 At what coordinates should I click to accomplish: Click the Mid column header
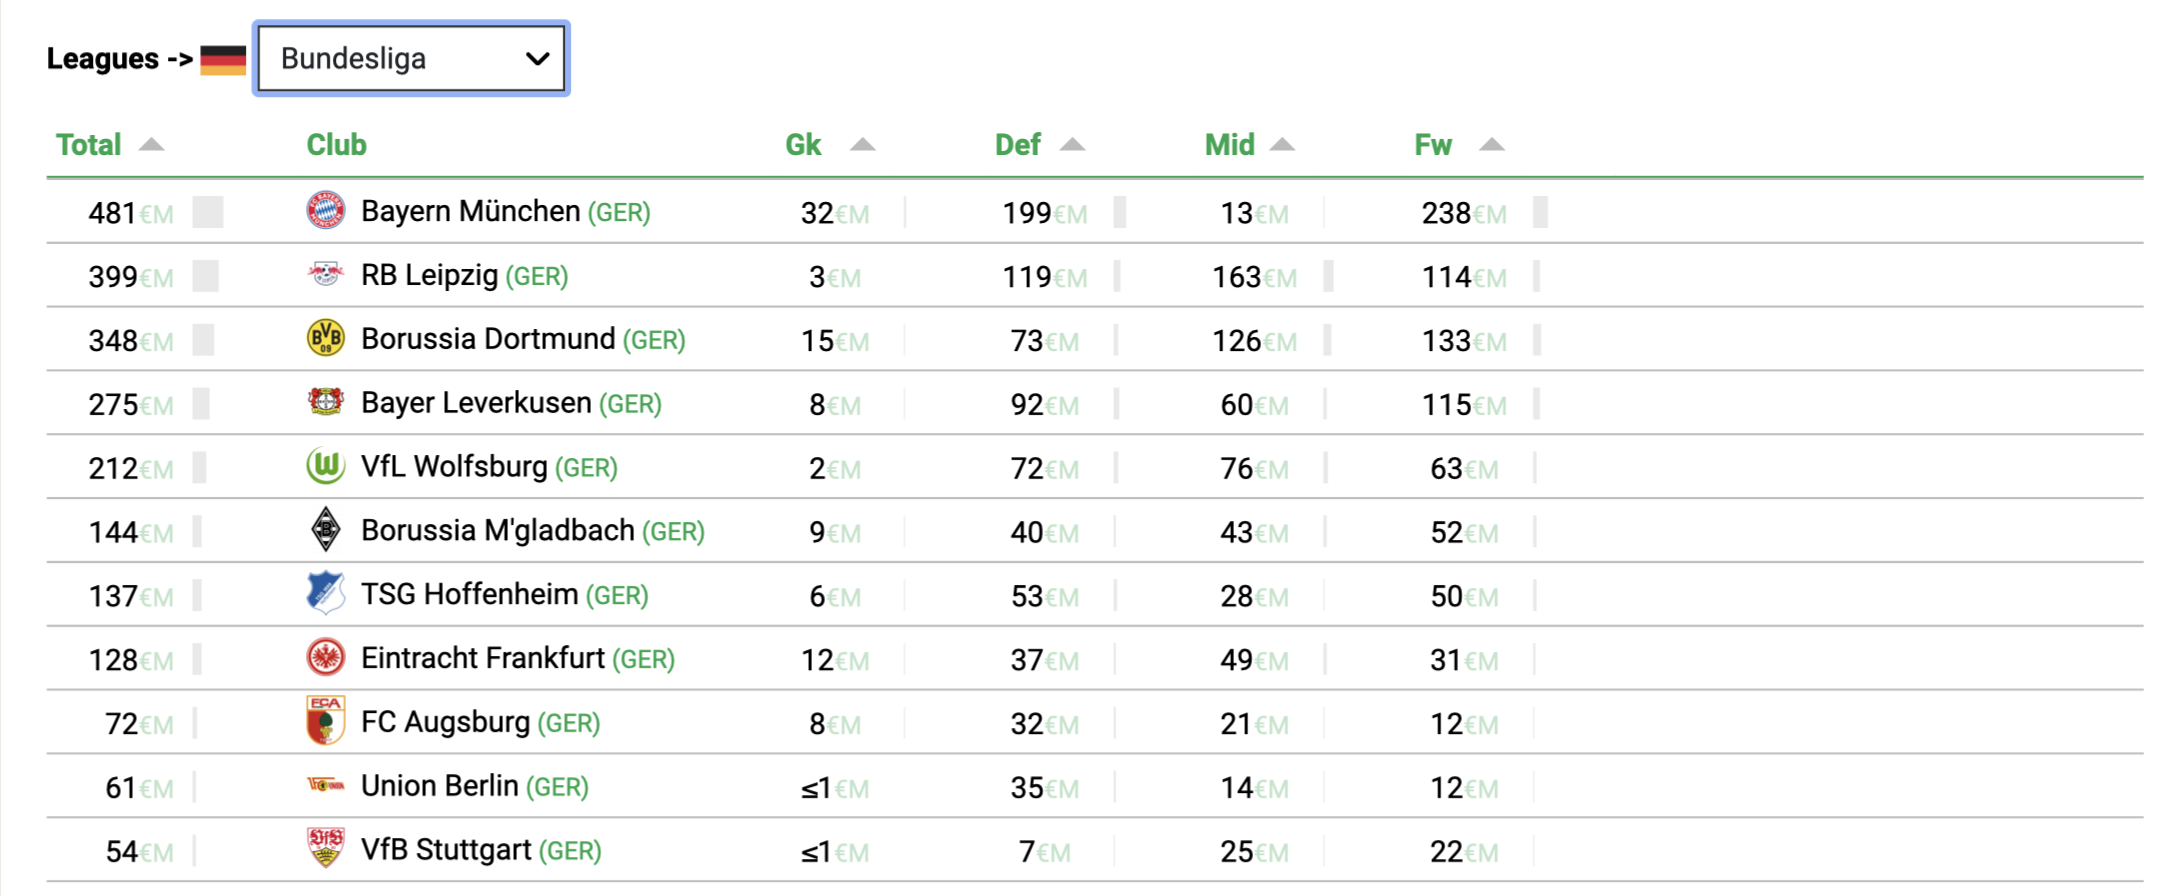tap(1229, 145)
